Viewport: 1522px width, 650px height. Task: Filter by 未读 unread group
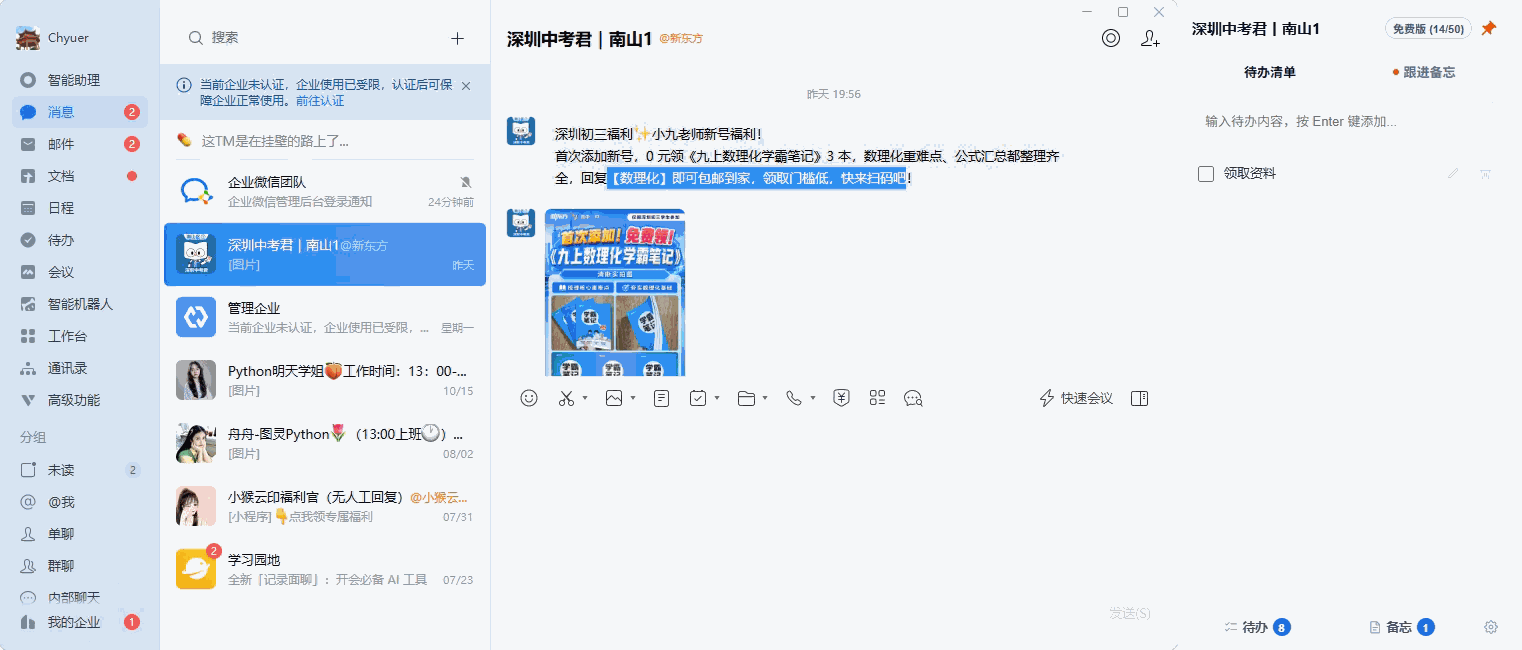click(80, 470)
